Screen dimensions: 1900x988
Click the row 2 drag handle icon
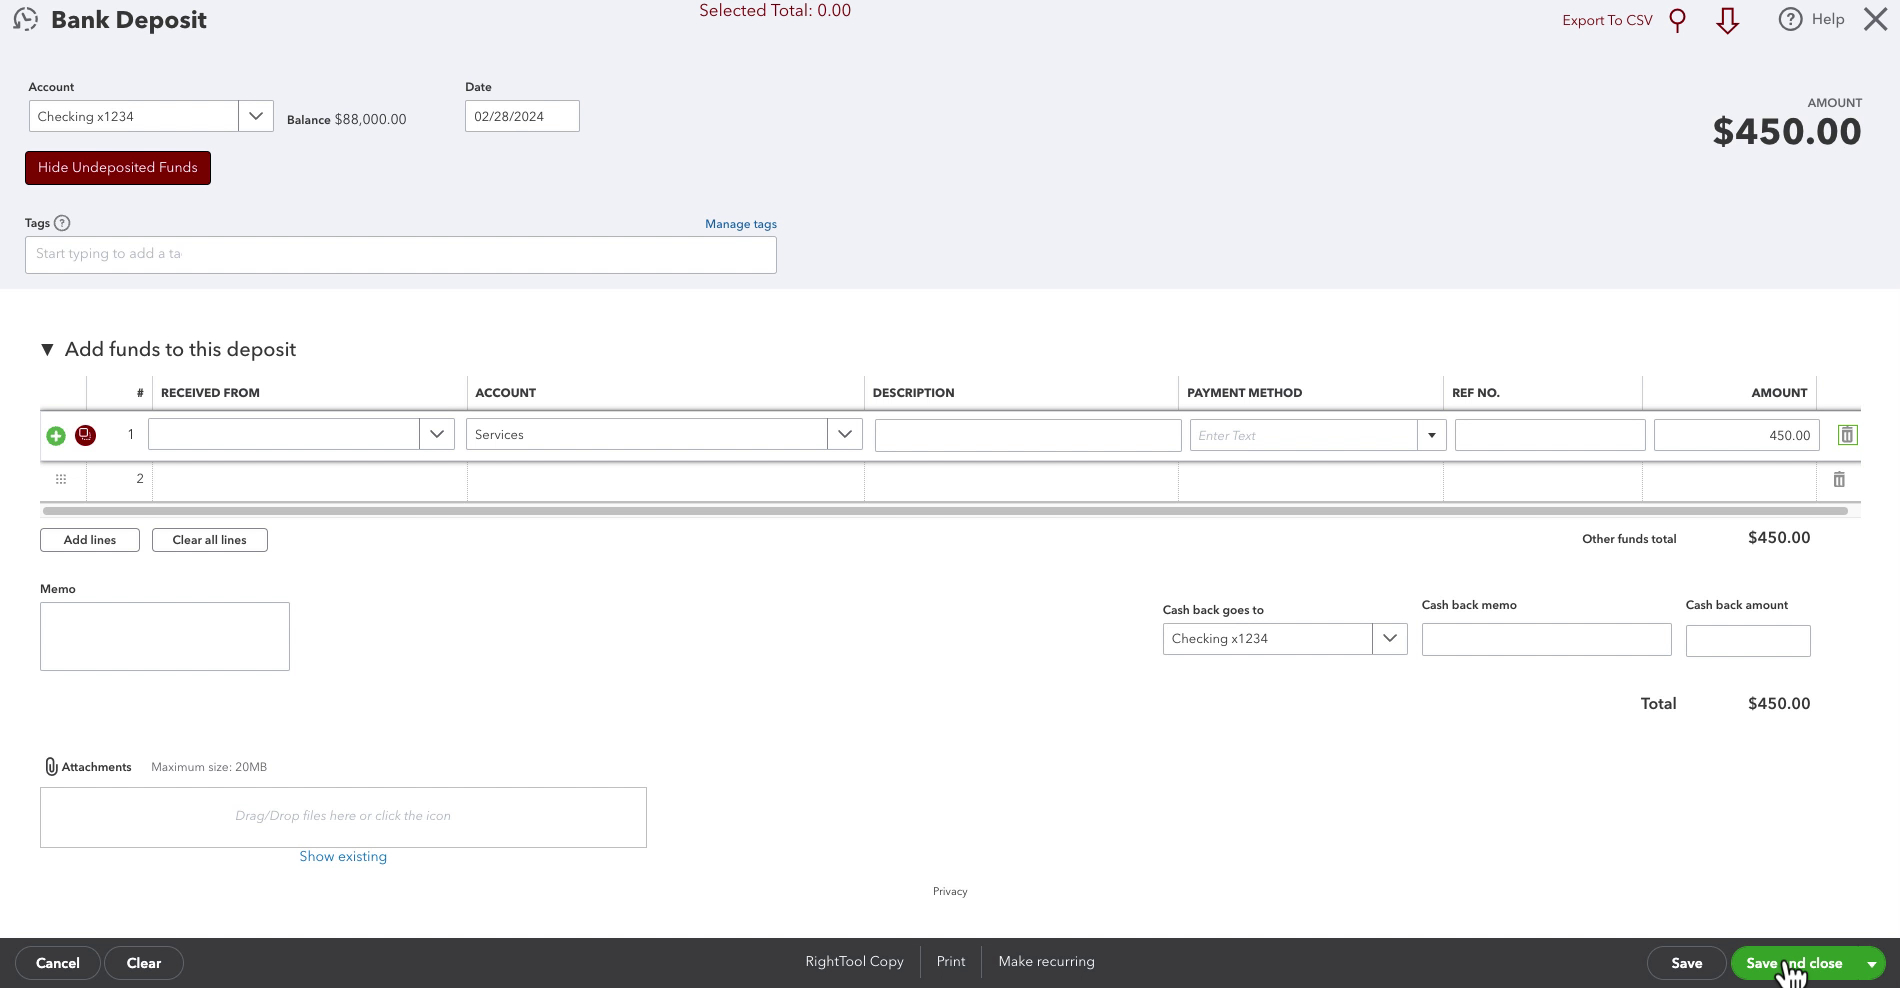pyautogui.click(x=61, y=479)
